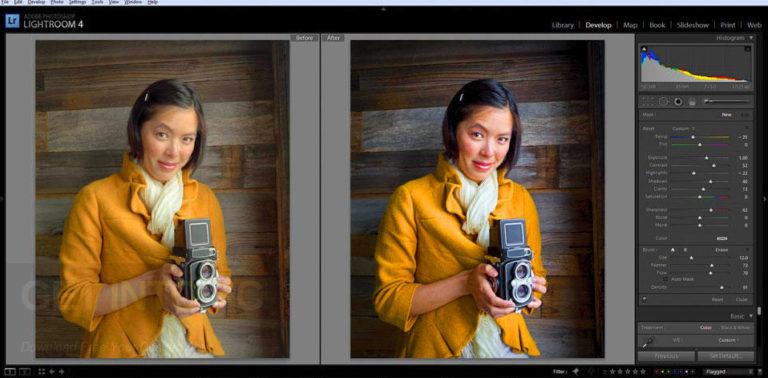The image size is (768, 378).
Task: Toggle the histogram shadow clipping indicator
Action: click(644, 48)
